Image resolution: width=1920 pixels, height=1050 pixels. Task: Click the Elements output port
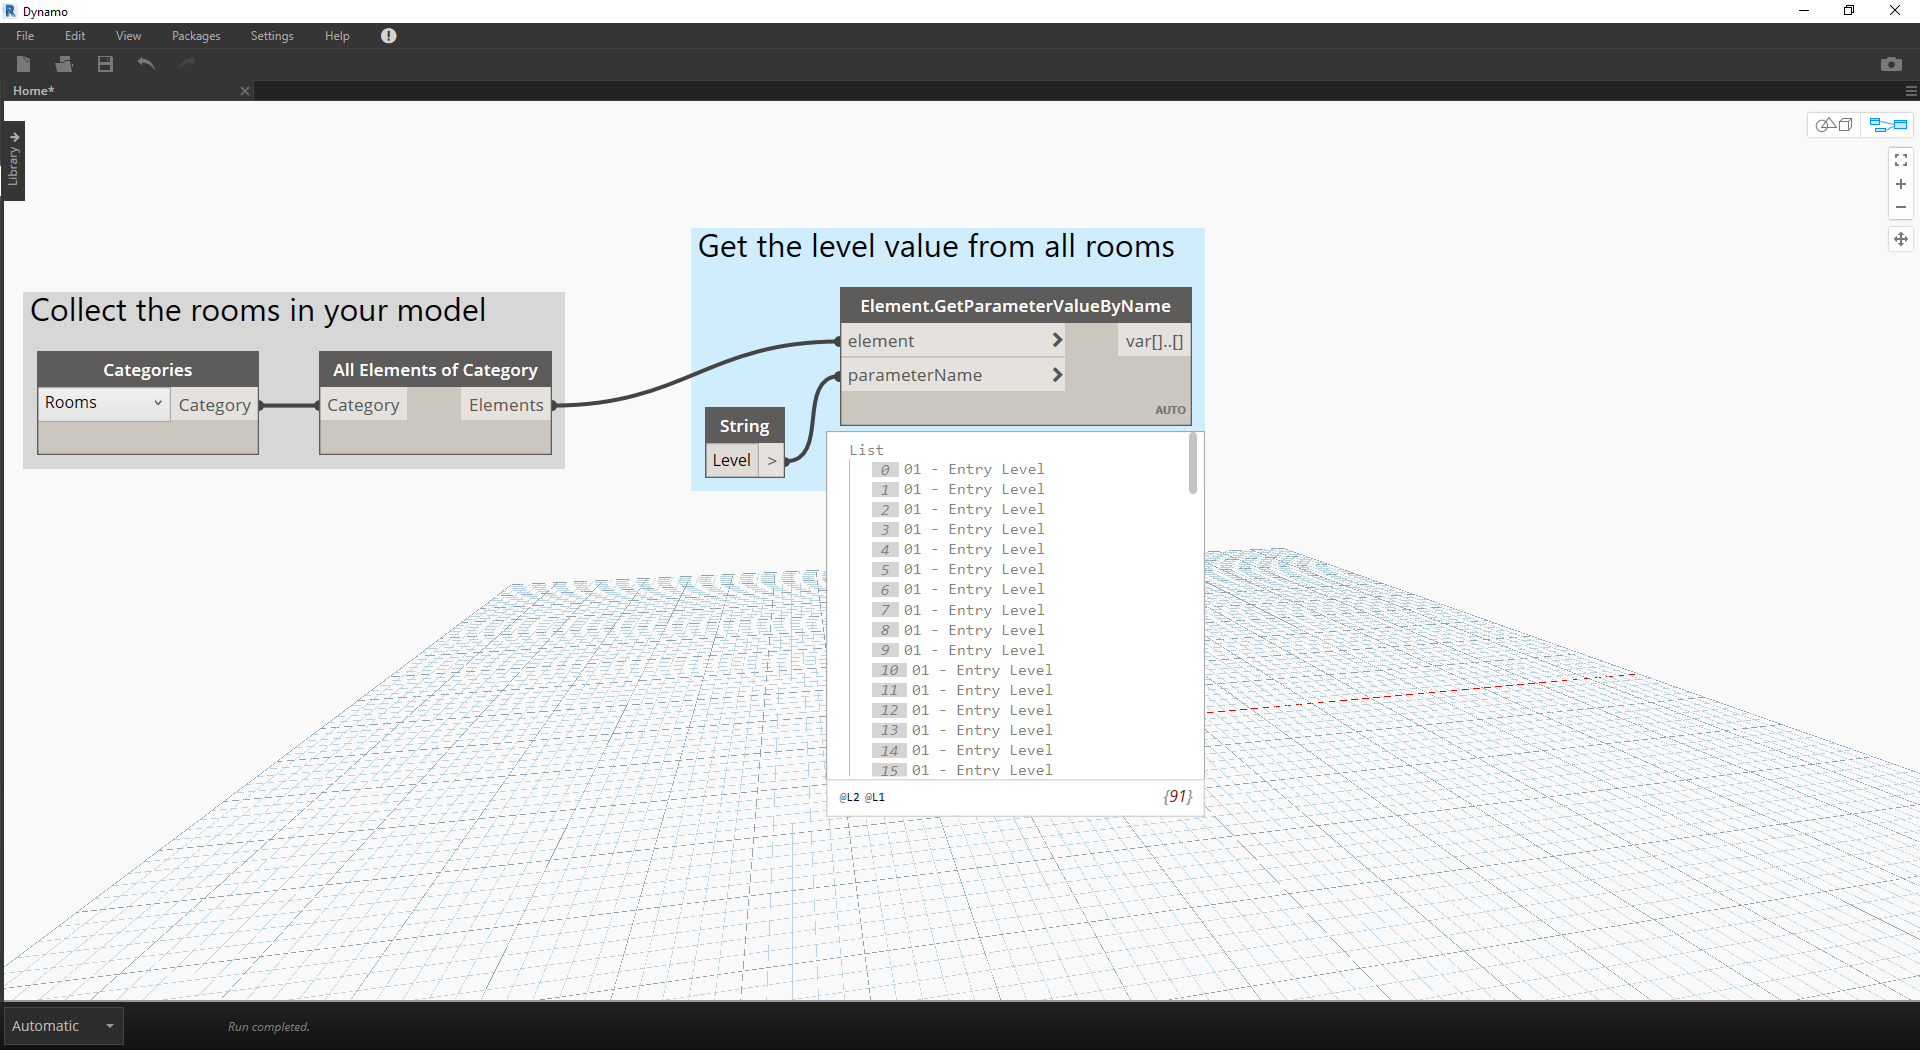point(506,405)
